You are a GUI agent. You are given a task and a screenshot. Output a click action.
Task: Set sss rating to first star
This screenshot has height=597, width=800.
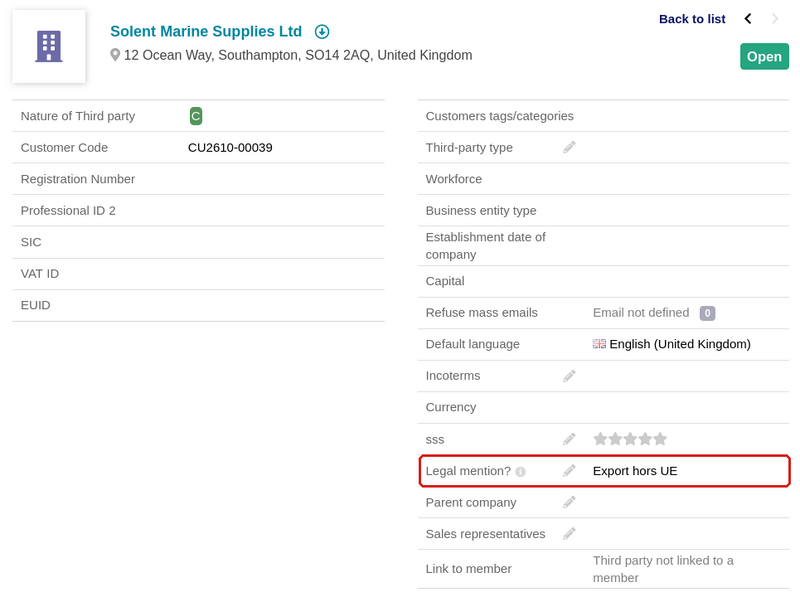[x=601, y=439]
